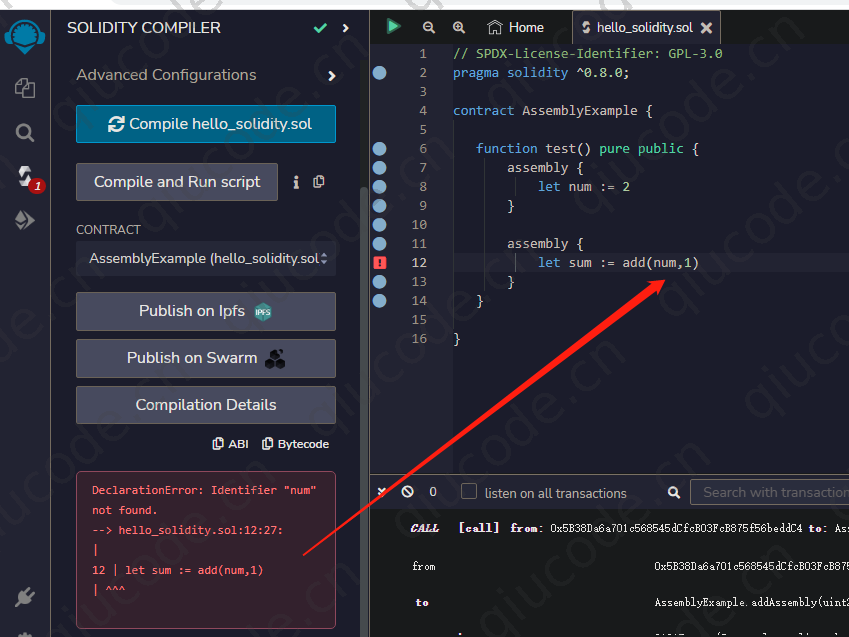Toggle breakpoint dot on line 6

coord(380,148)
